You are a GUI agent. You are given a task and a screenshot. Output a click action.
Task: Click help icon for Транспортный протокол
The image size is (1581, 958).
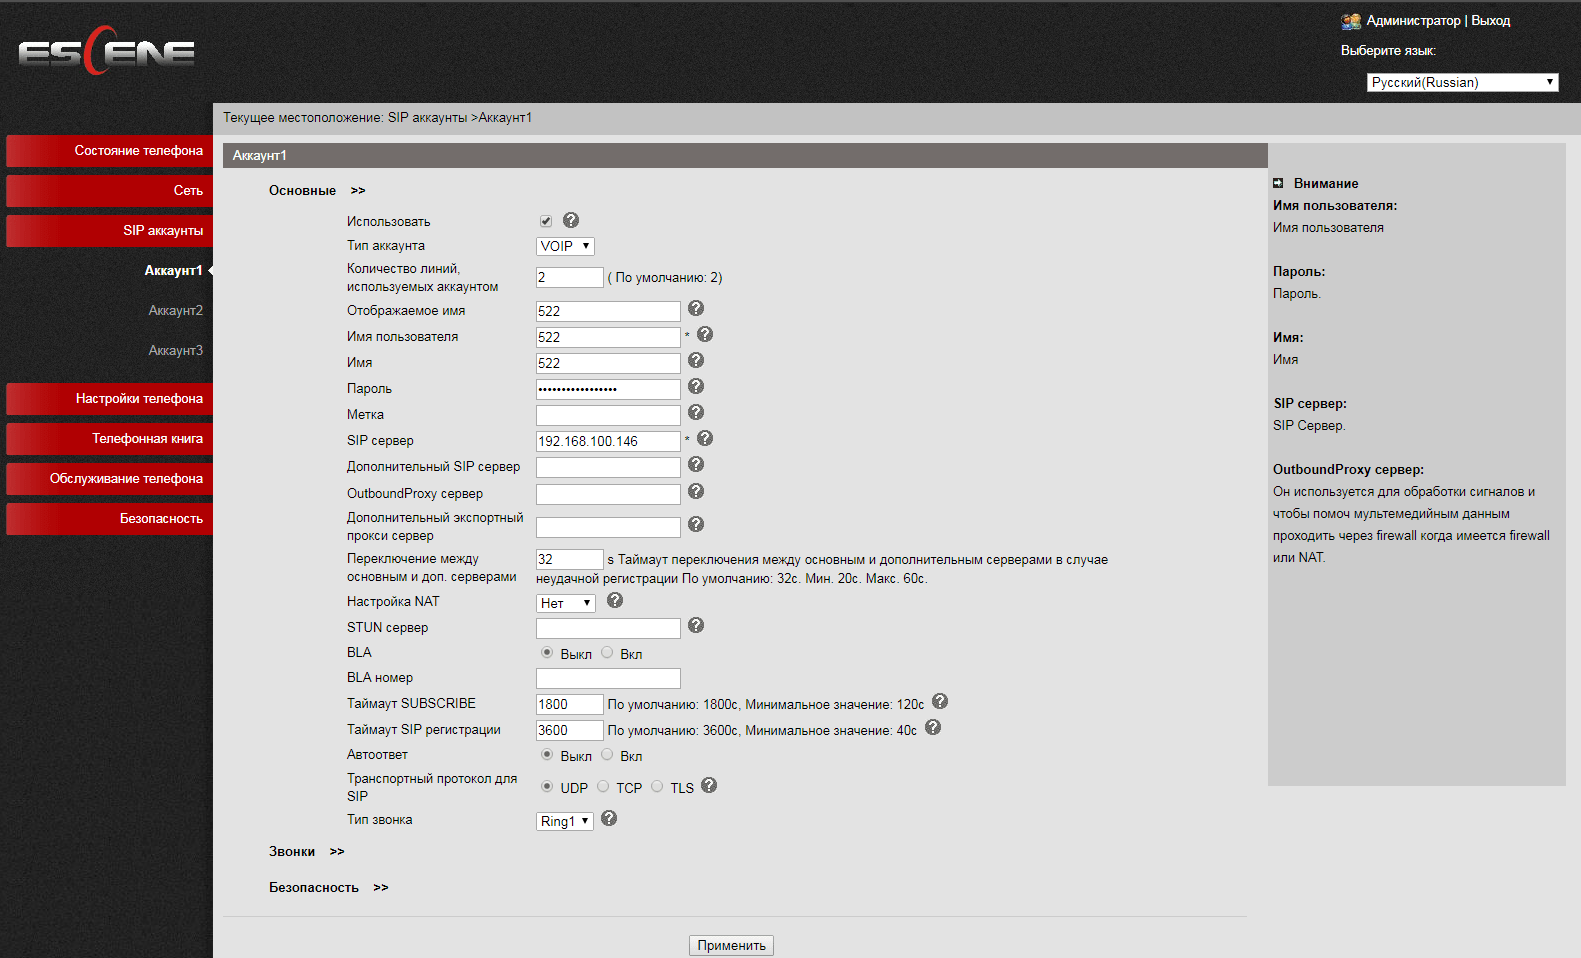coord(709,785)
